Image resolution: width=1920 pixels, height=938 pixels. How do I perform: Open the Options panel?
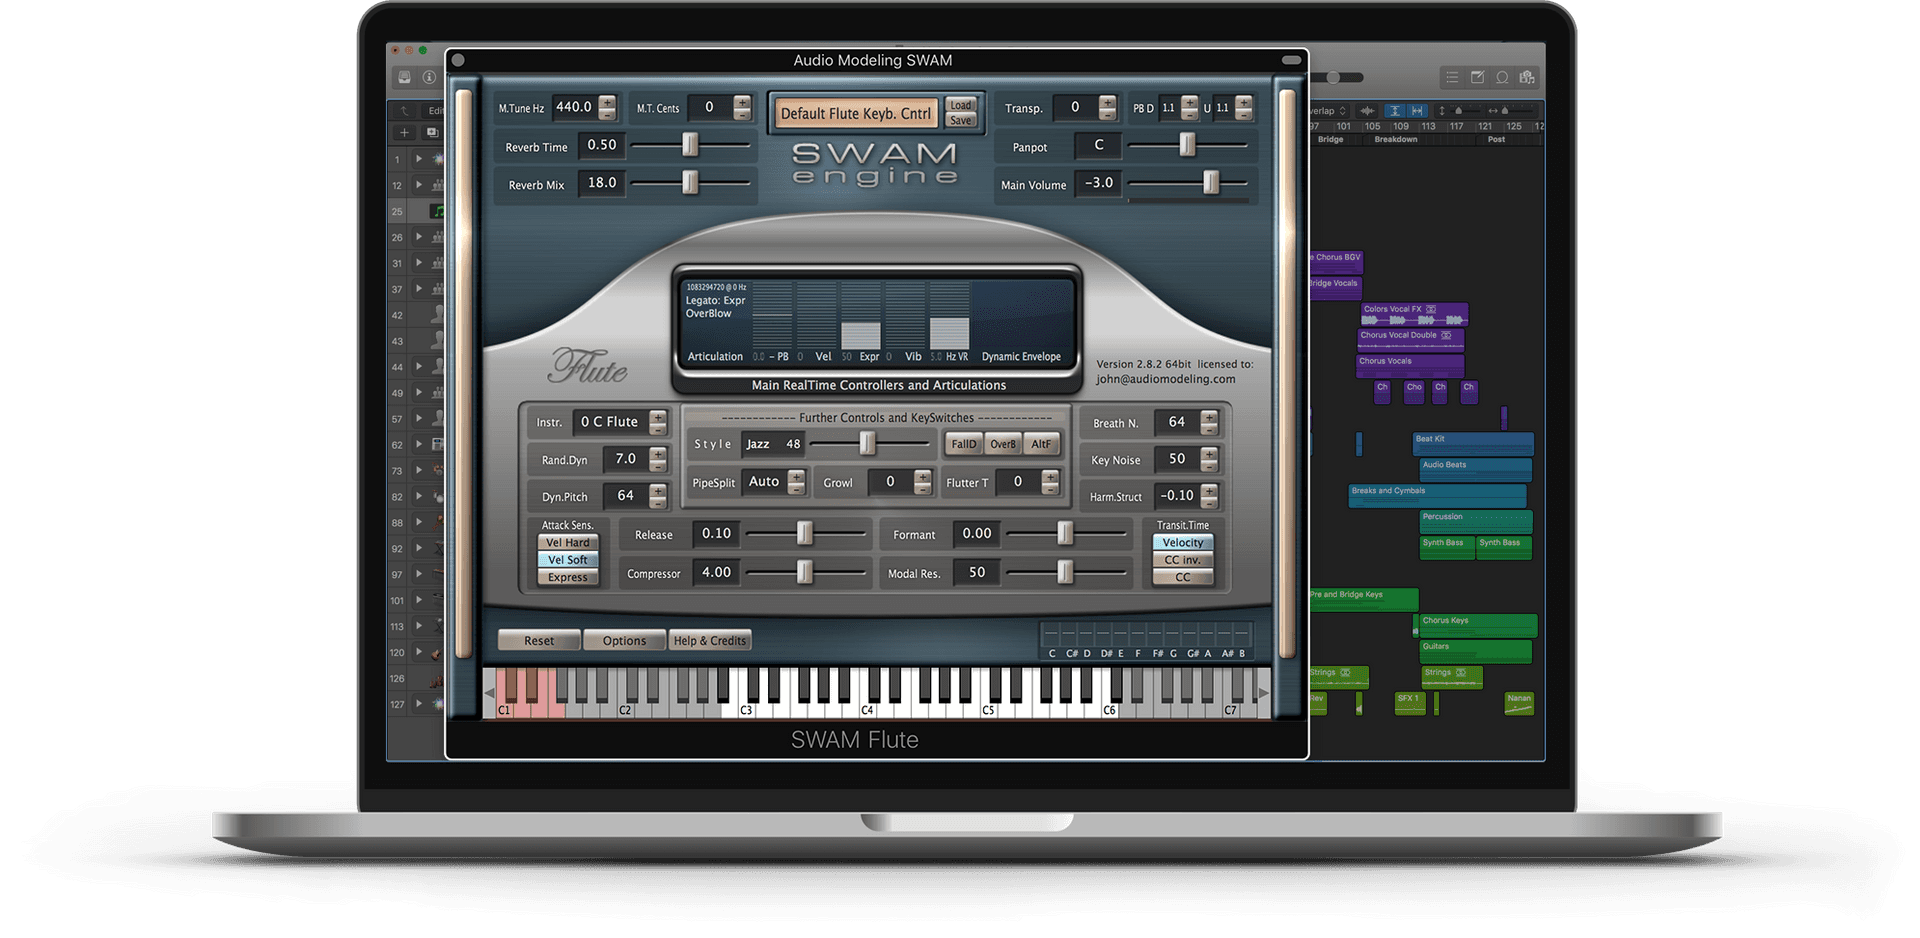[624, 641]
